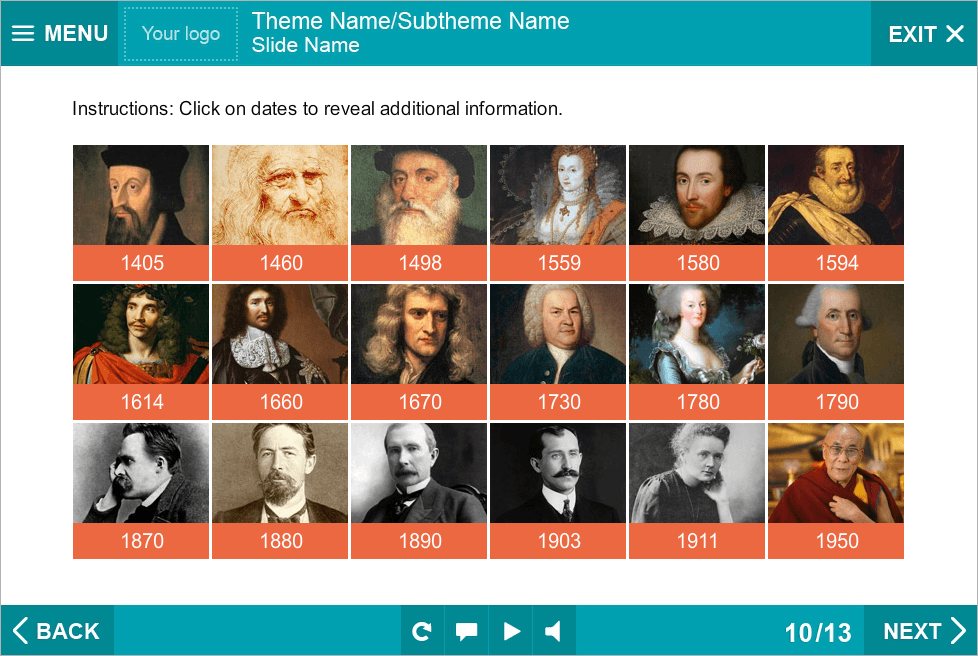Click the replay/reload icon
Viewport: 978px width, 656px height.
[x=422, y=631]
